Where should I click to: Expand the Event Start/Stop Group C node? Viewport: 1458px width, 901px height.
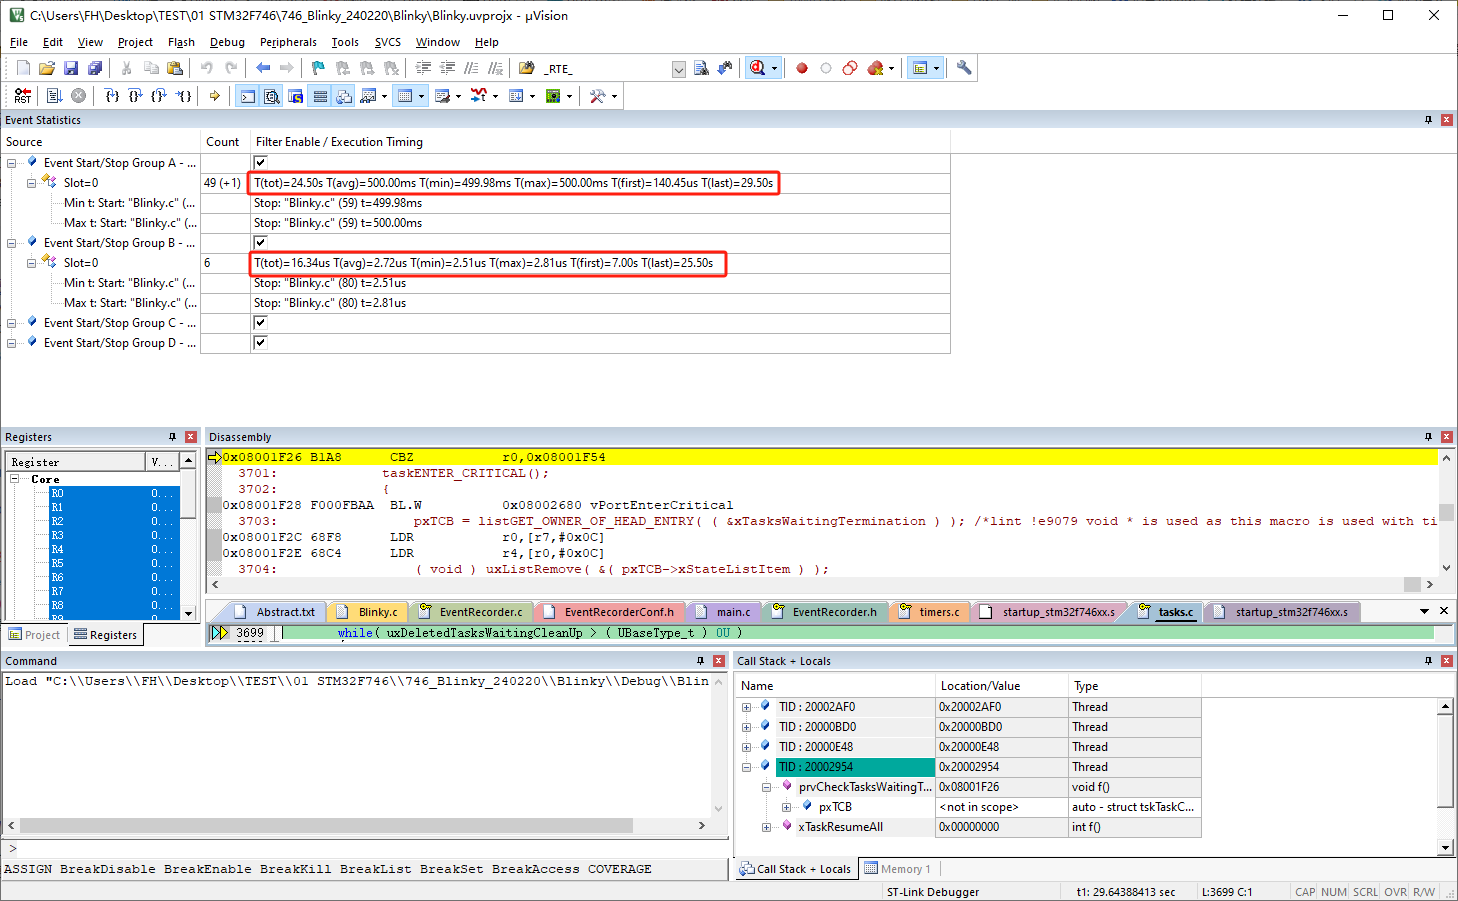(x=12, y=323)
